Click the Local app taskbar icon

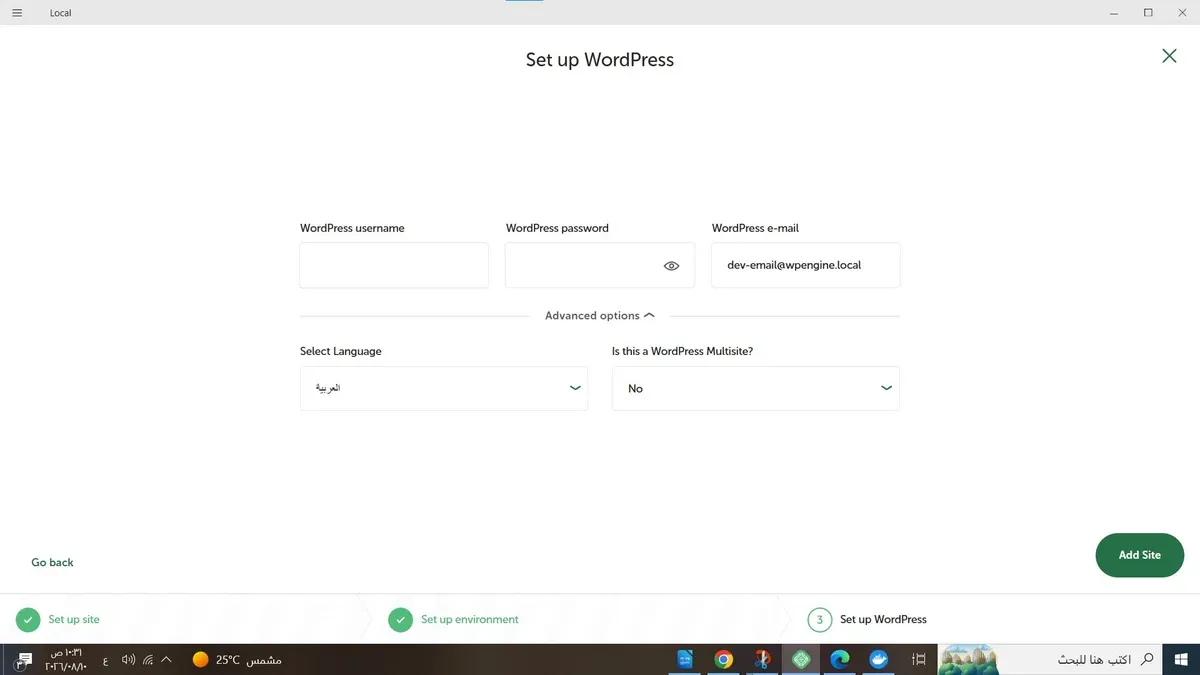801,660
